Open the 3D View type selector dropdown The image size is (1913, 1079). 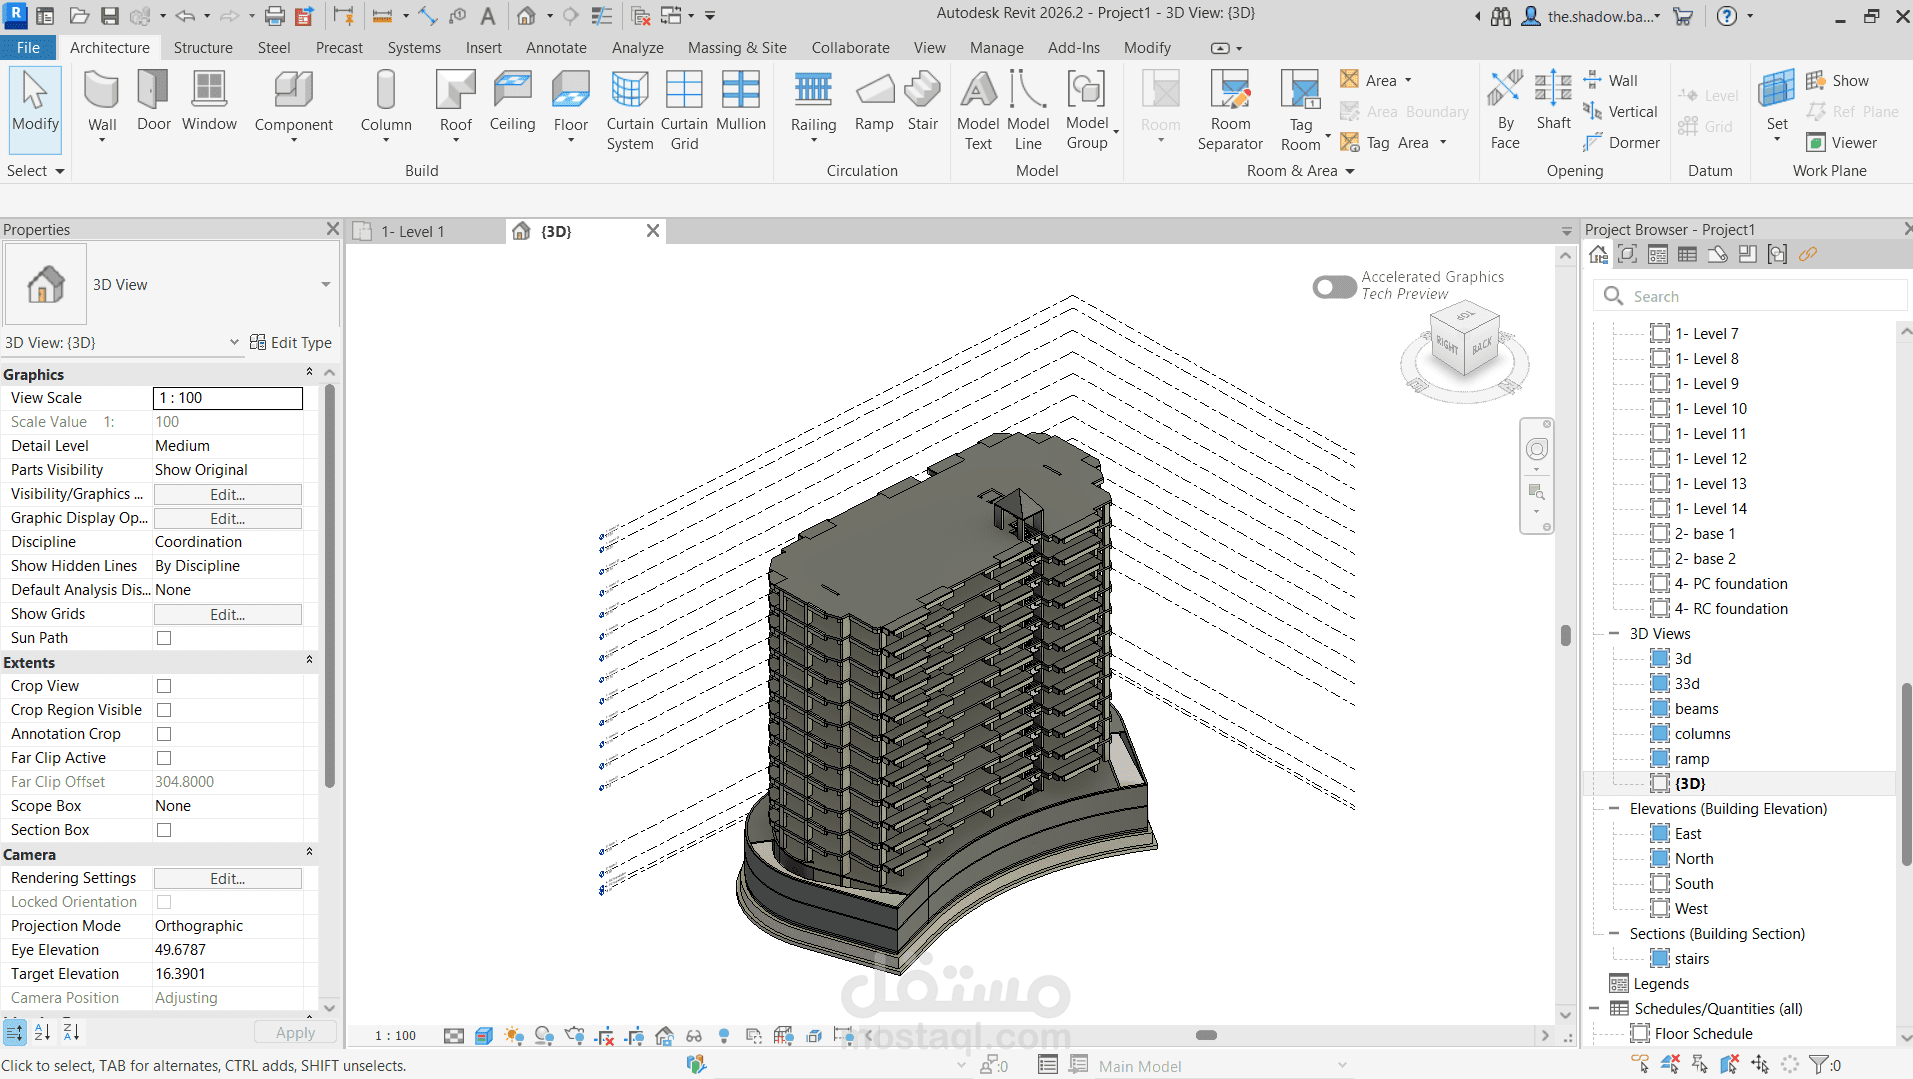(325, 285)
